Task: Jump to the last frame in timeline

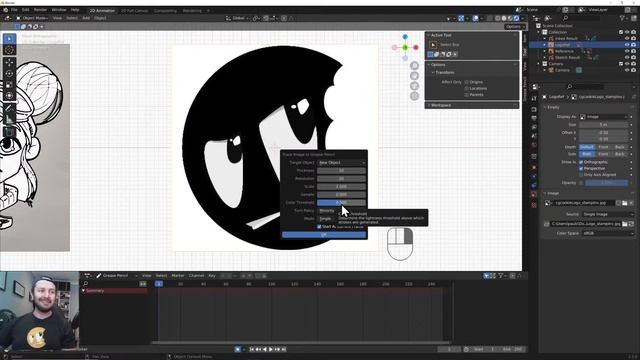Action: pos(284,349)
